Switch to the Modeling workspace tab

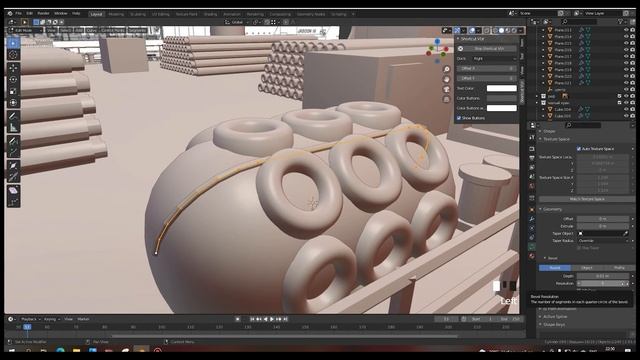[116, 14]
